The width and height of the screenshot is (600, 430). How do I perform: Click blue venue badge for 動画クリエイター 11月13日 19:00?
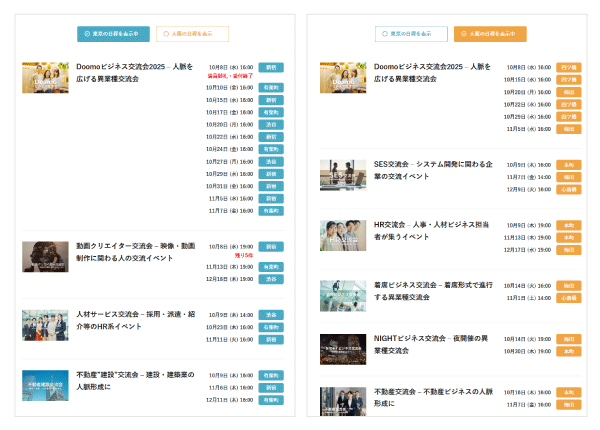271,267
